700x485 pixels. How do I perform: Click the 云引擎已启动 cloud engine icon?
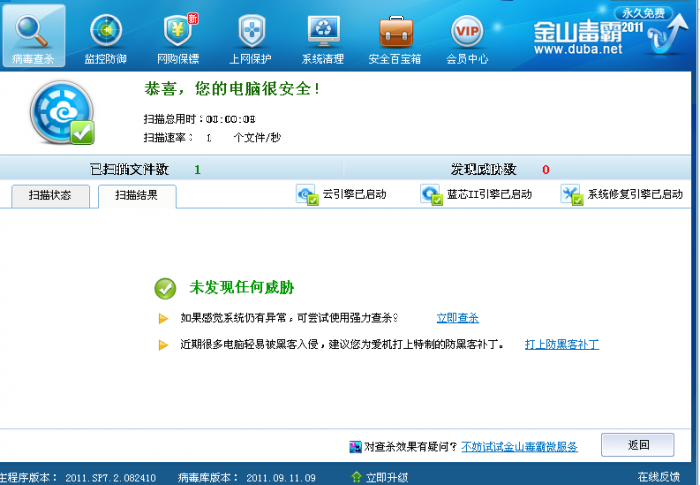point(307,195)
